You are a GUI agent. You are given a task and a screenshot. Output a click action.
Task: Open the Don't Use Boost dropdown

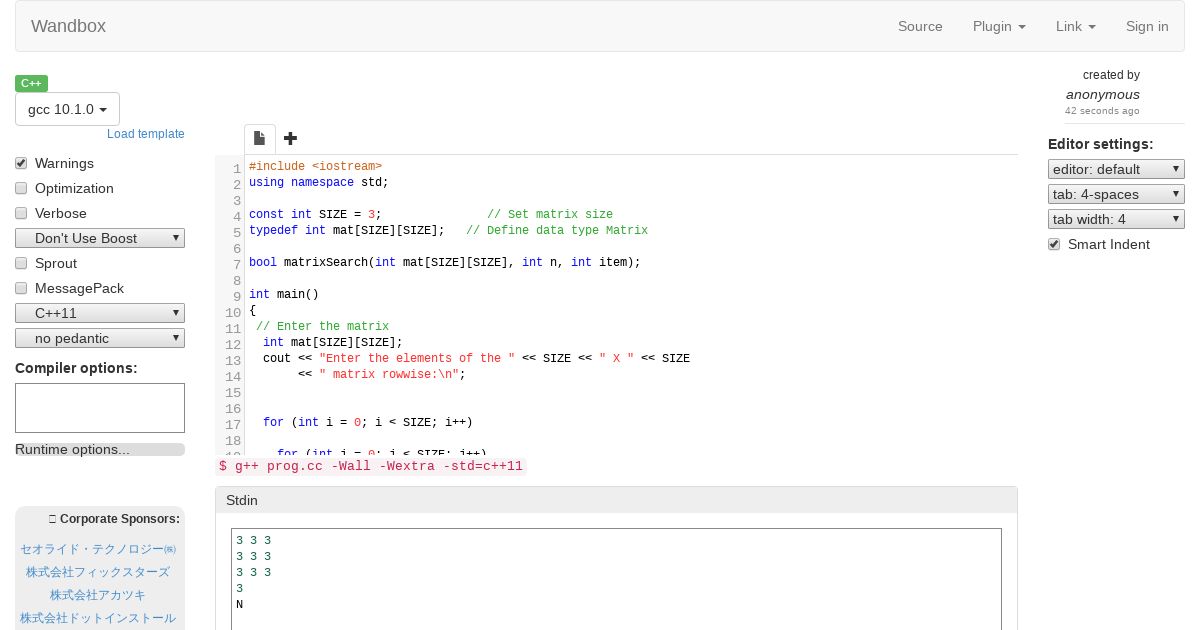tap(100, 238)
